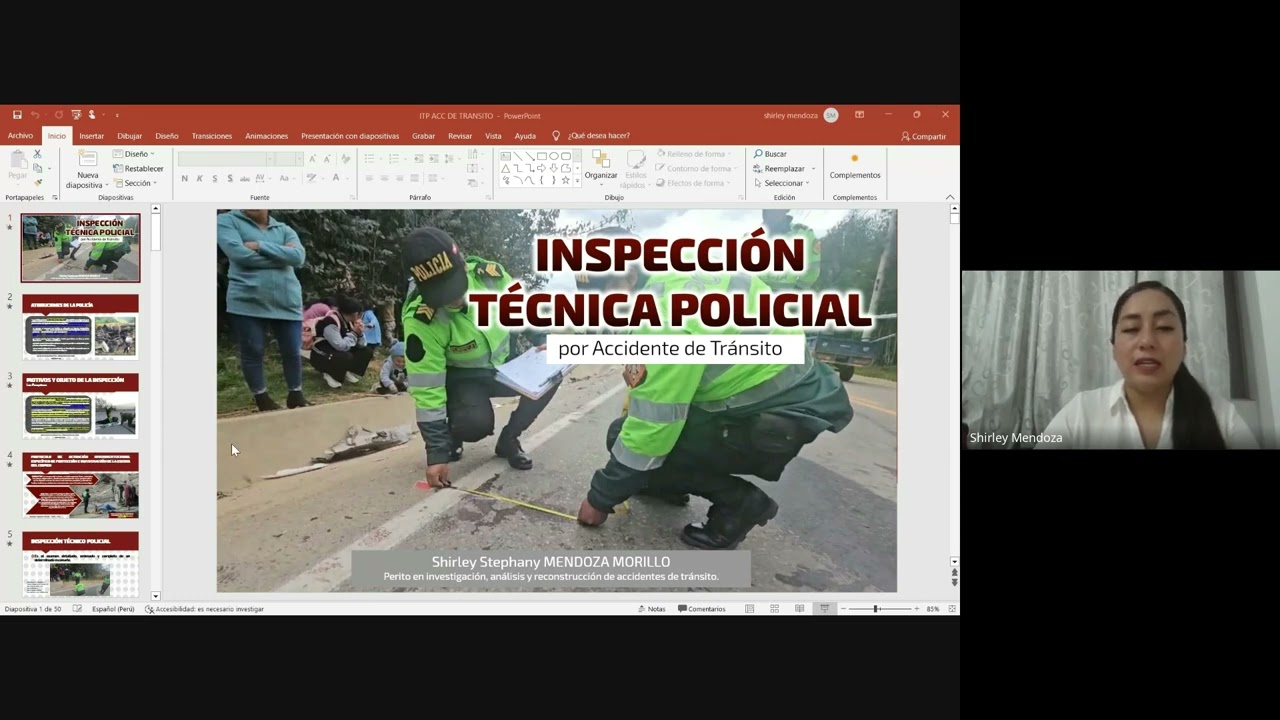Select slide 4 thumbnail in the panel
This screenshot has height=720, width=1280.
click(x=81, y=485)
